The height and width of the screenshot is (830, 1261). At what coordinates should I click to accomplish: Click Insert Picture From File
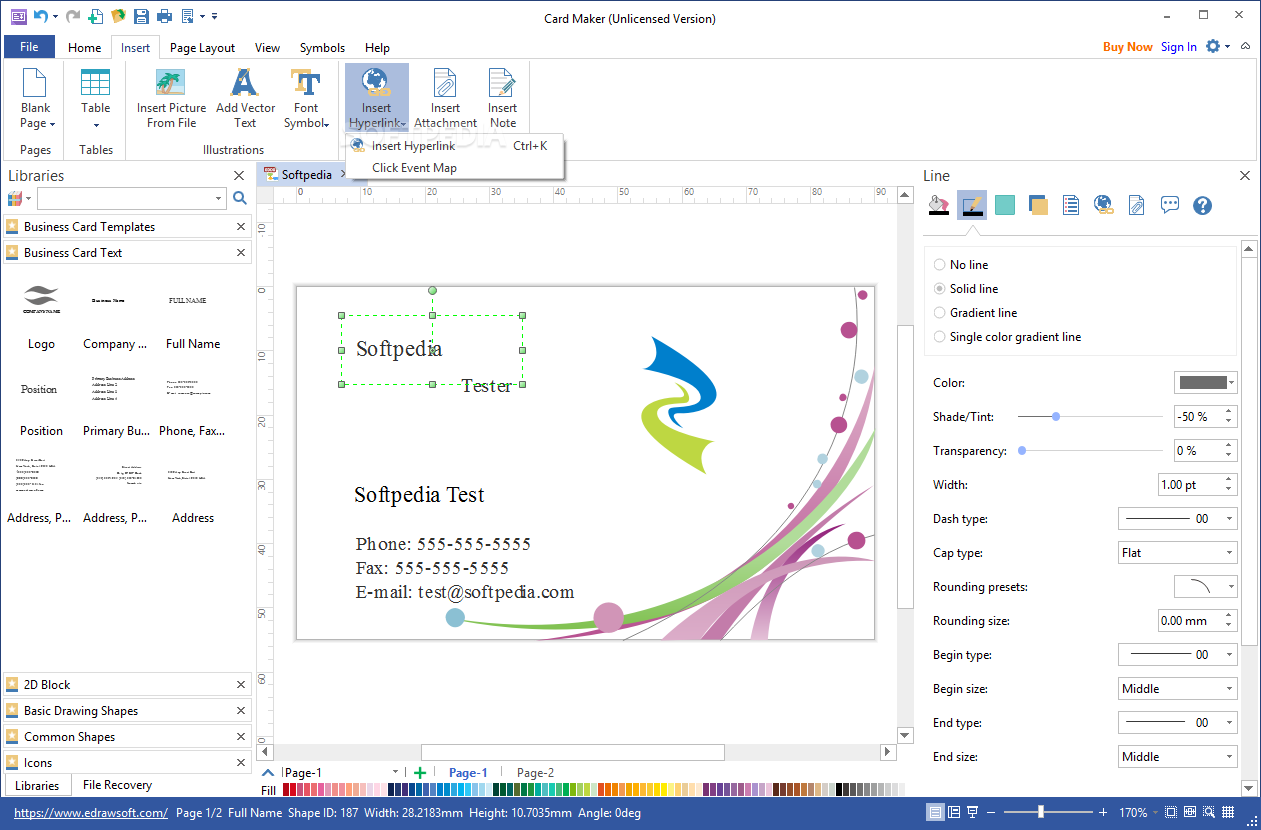[171, 98]
